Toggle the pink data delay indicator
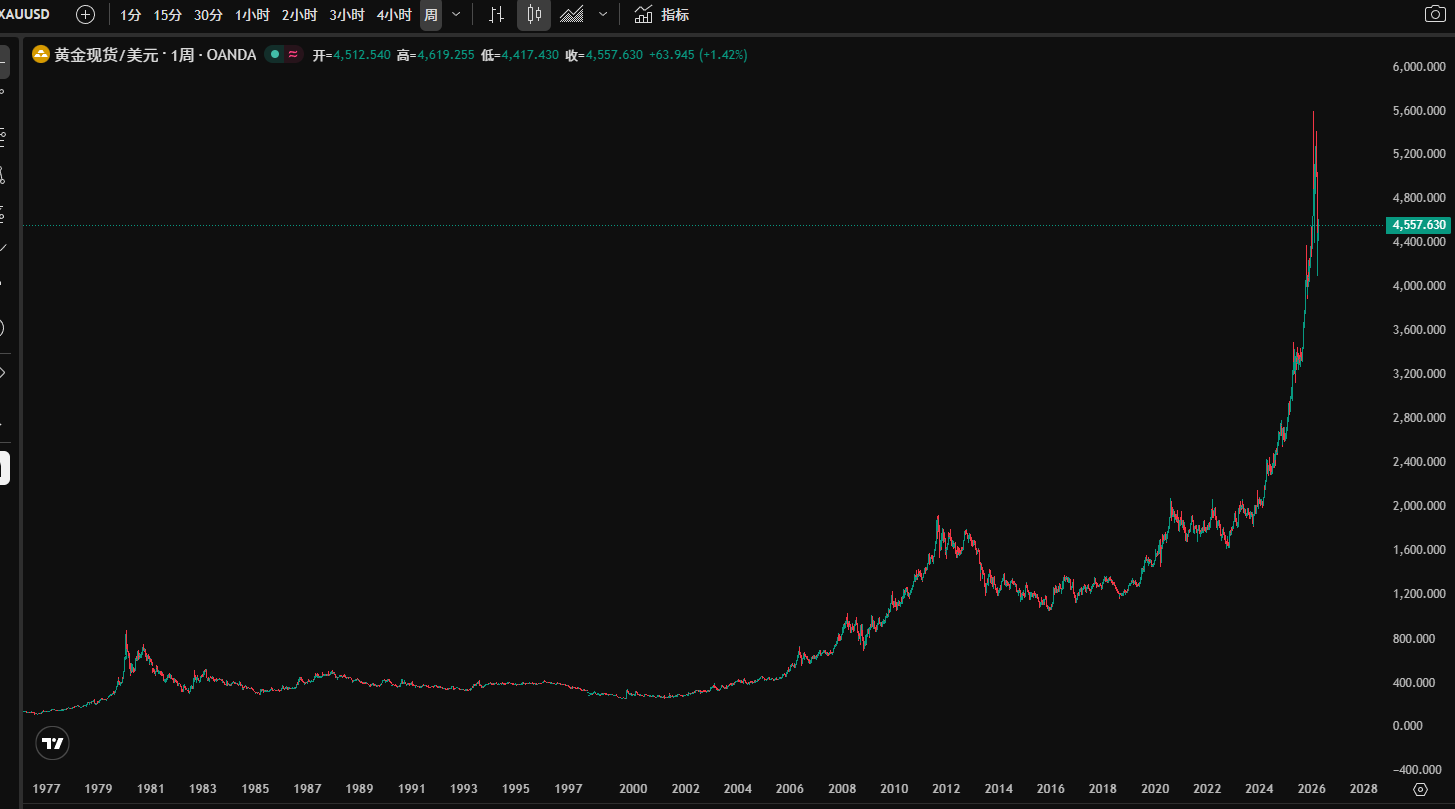This screenshot has width=1455, height=809. click(293, 55)
